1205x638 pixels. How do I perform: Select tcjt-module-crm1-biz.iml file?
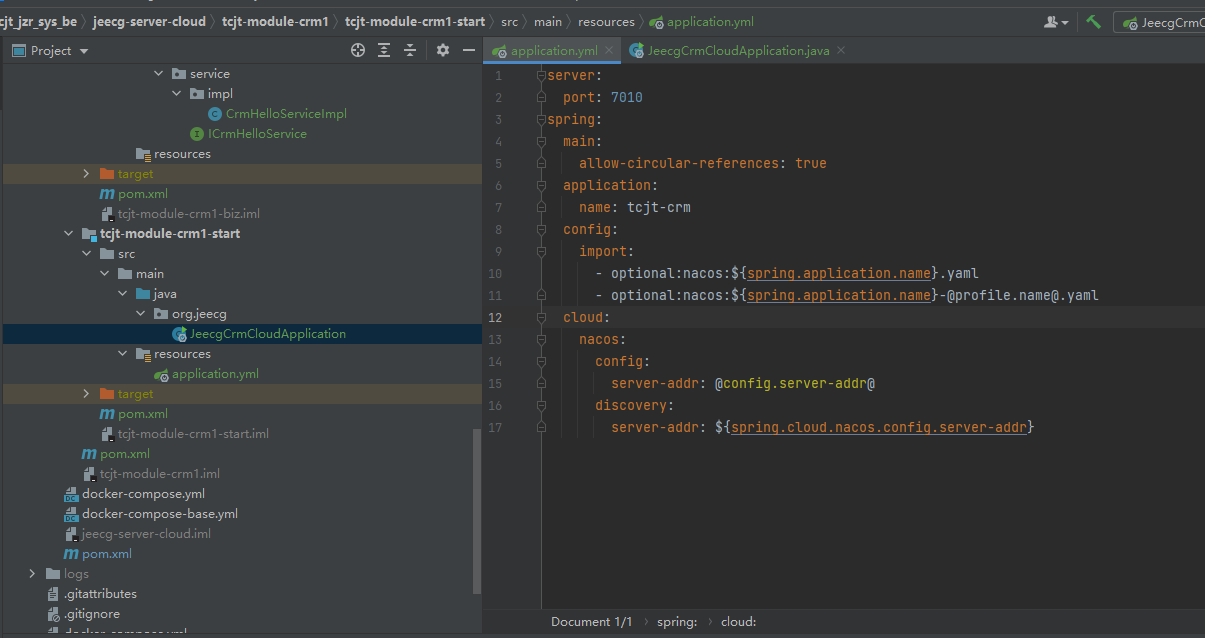[x=189, y=213]
